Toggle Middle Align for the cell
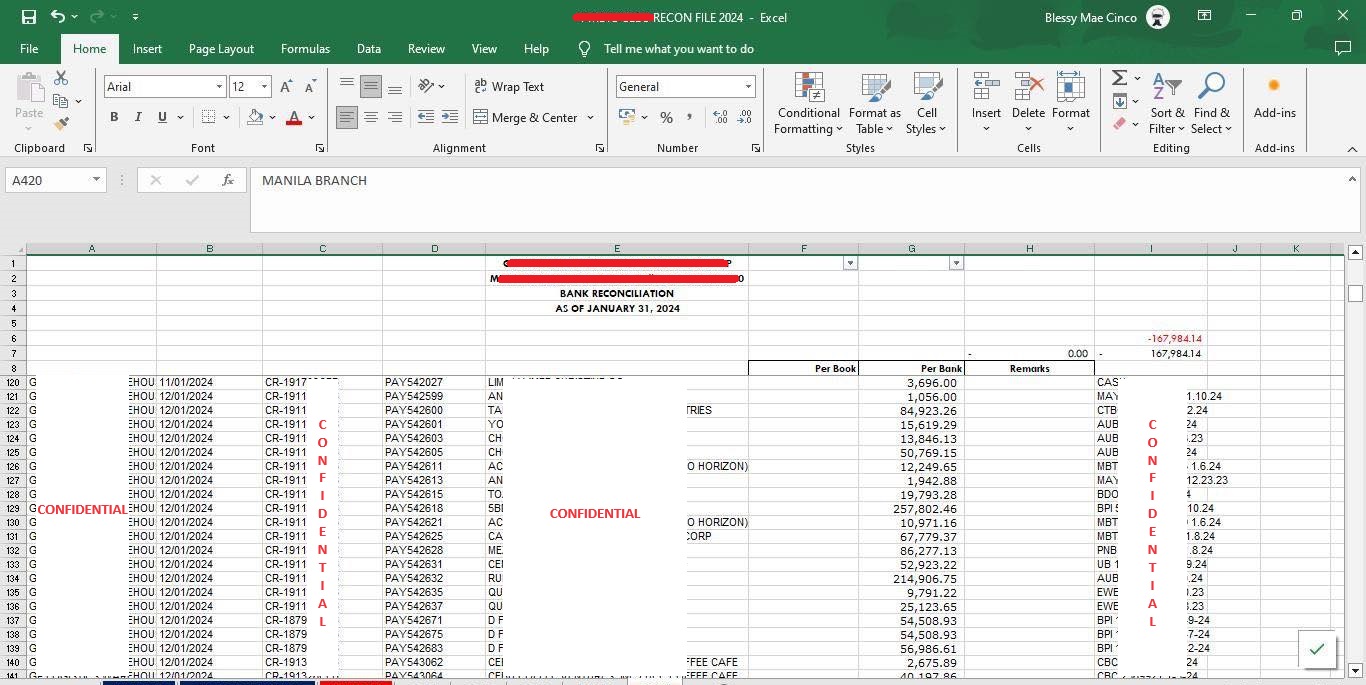This screenshot has height=685, width=1366. (x=371, y=86)
